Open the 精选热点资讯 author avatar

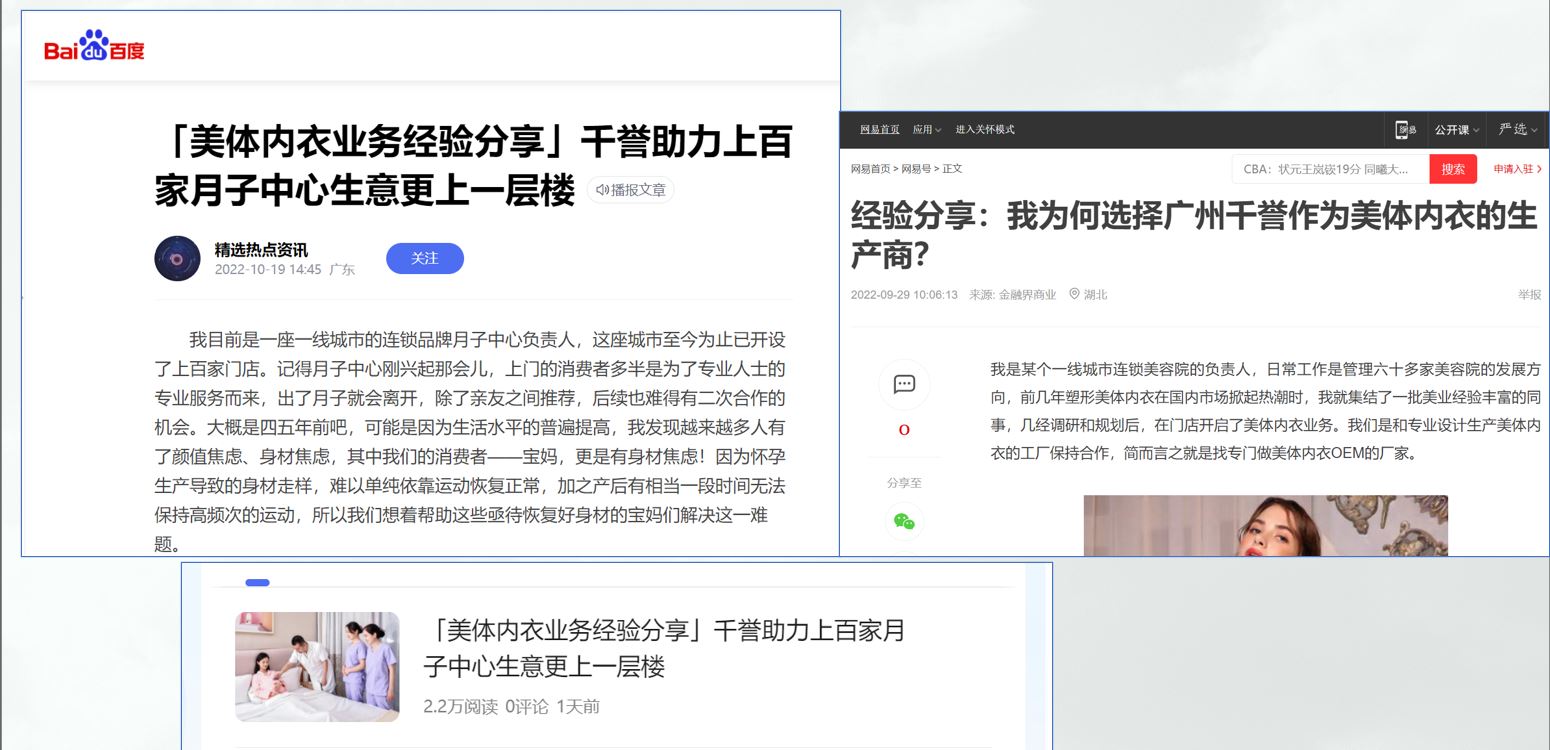pos(177,258)
